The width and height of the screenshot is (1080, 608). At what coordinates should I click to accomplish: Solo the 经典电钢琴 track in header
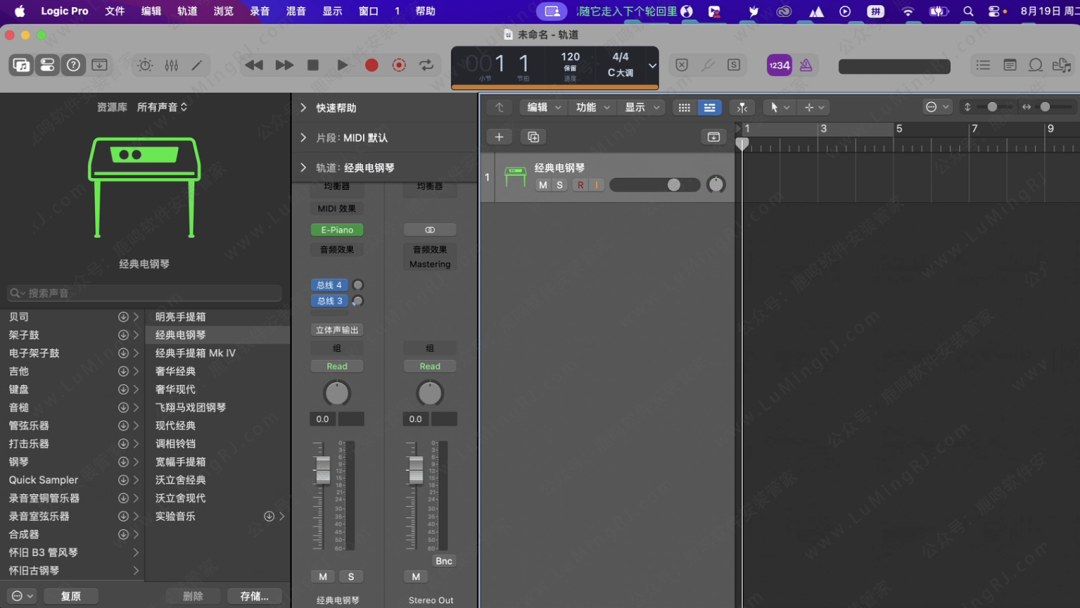560,185
